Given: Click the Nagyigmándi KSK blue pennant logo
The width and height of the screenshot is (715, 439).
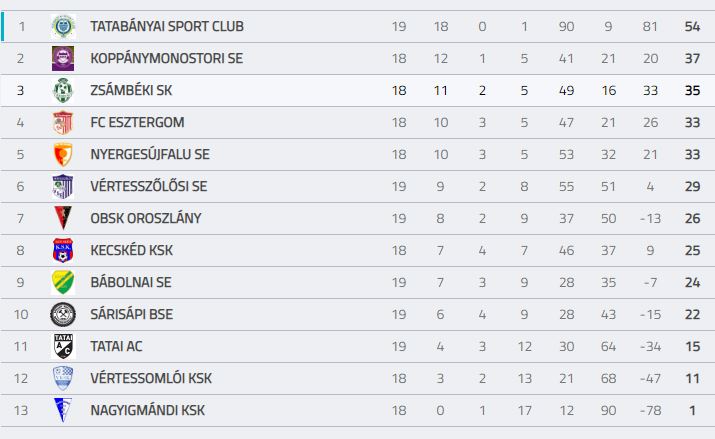Looking at the screenshot, I should (63, 410).
